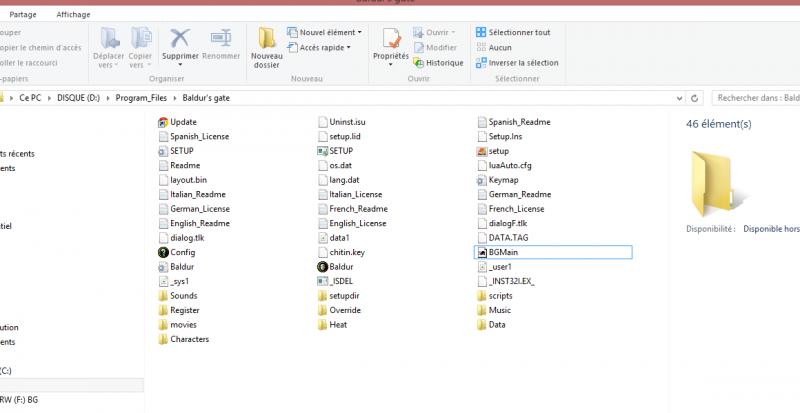The height and width of the screenshot is (413, 800).
Task: Select the chitin.key file
Action: point(341,252)
